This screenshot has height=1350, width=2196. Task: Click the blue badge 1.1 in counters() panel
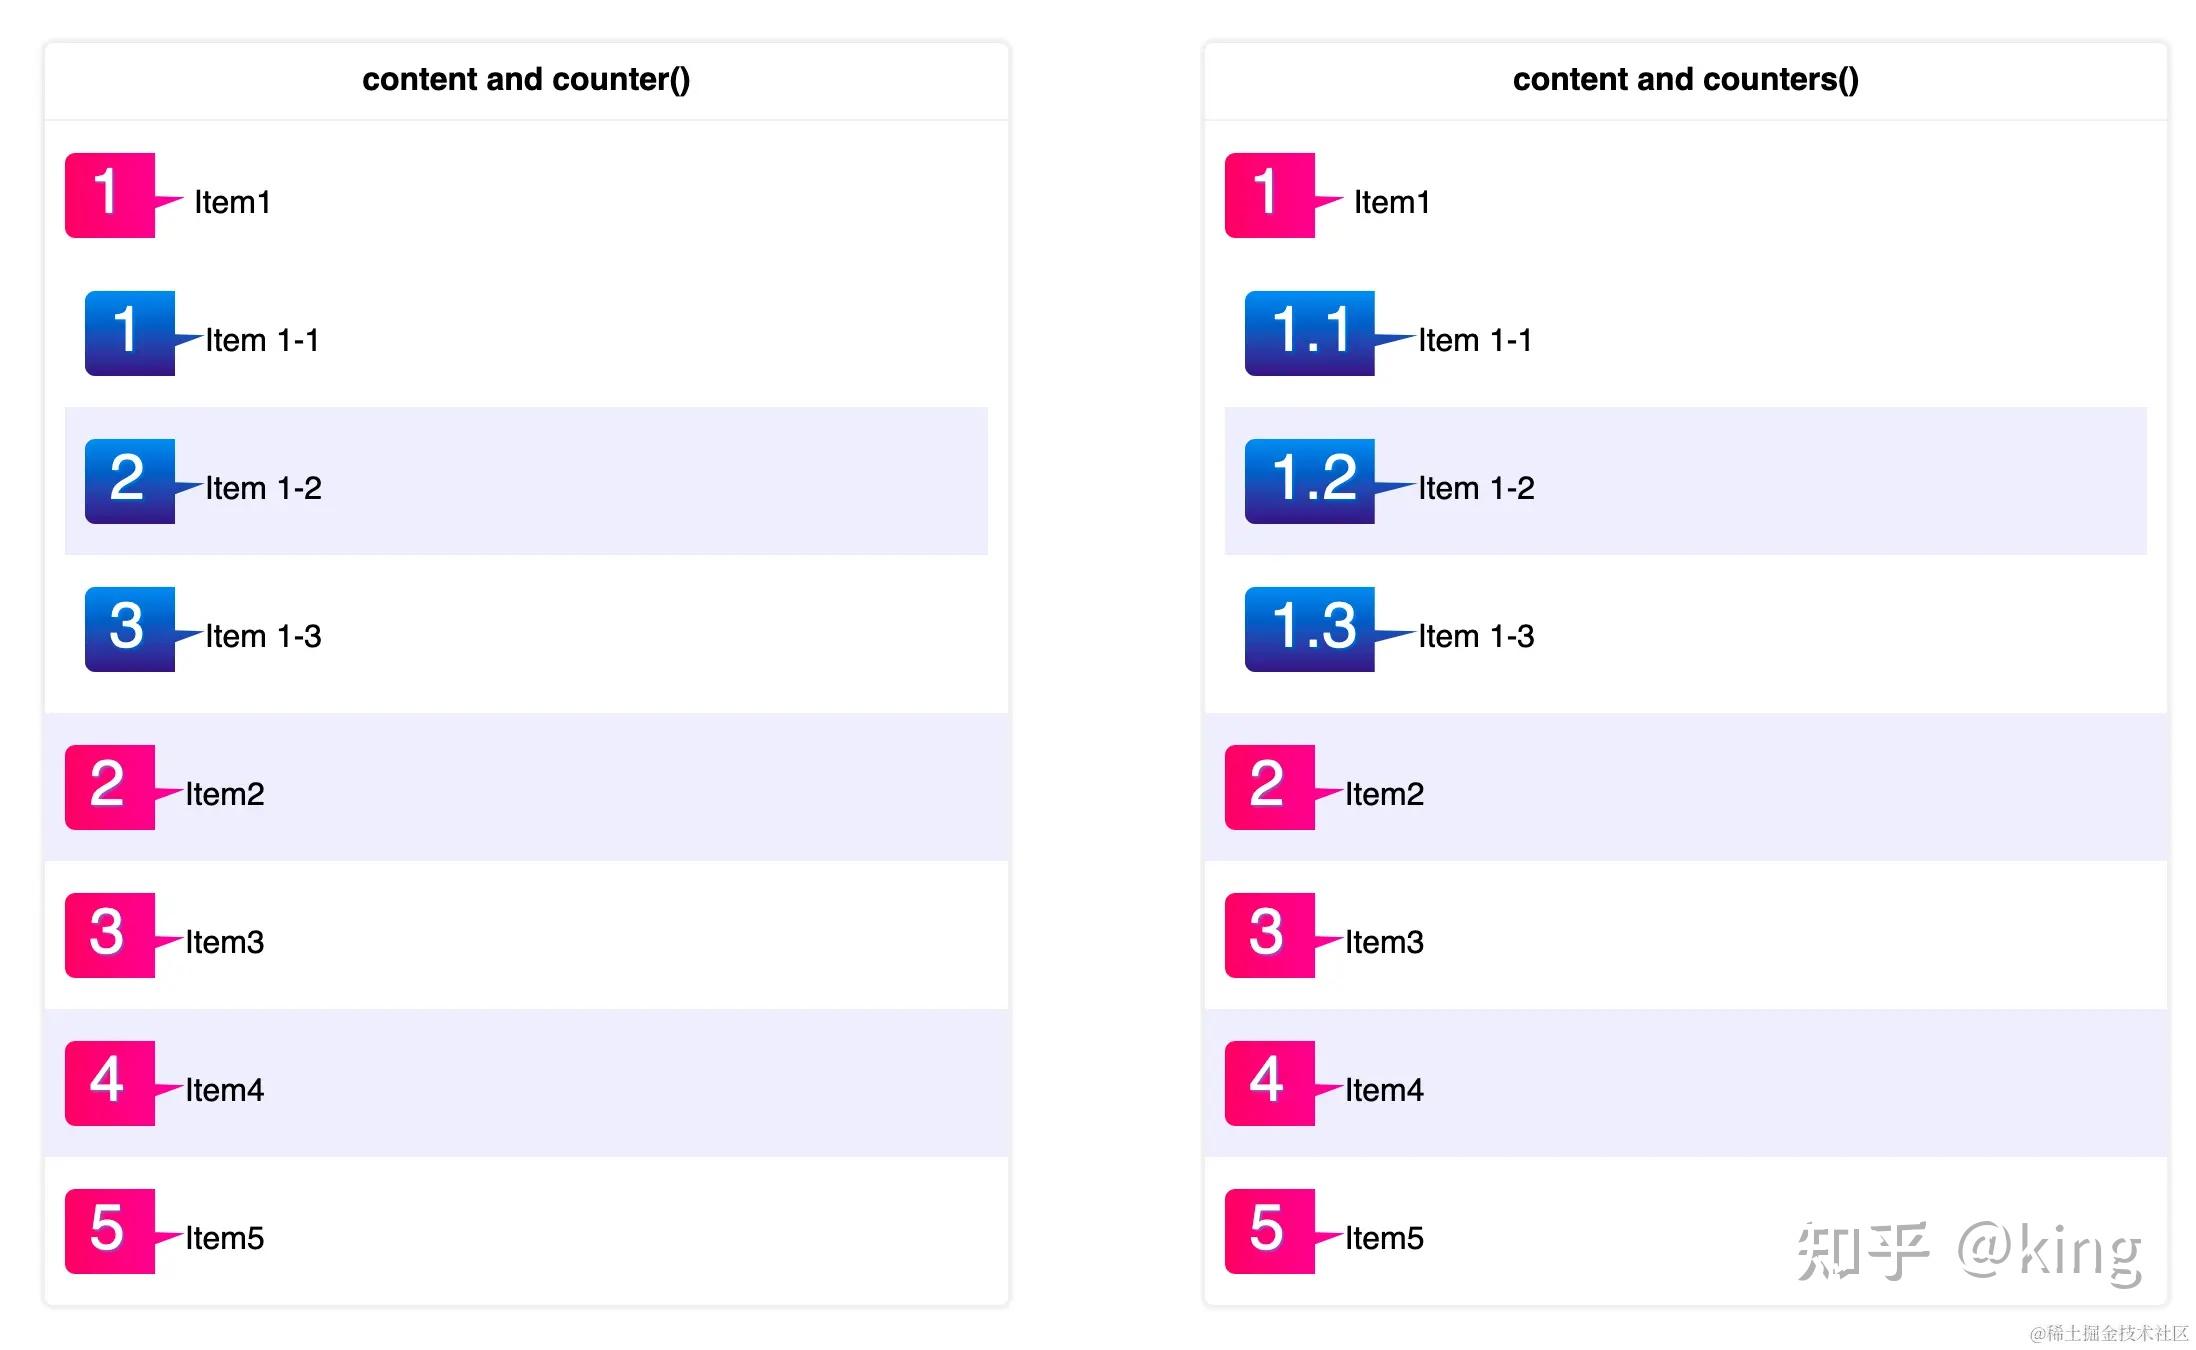click(x=1309, y=333)
